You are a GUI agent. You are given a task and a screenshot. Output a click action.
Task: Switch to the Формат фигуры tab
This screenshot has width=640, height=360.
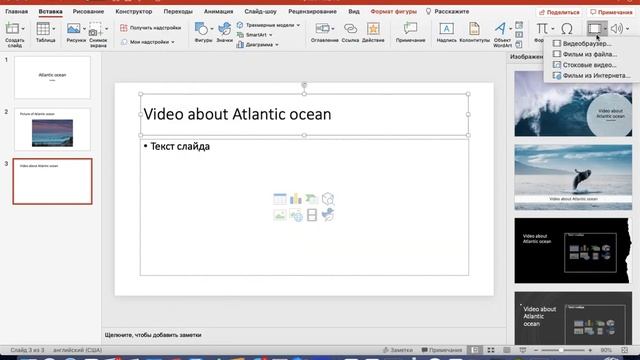[393, 11]
